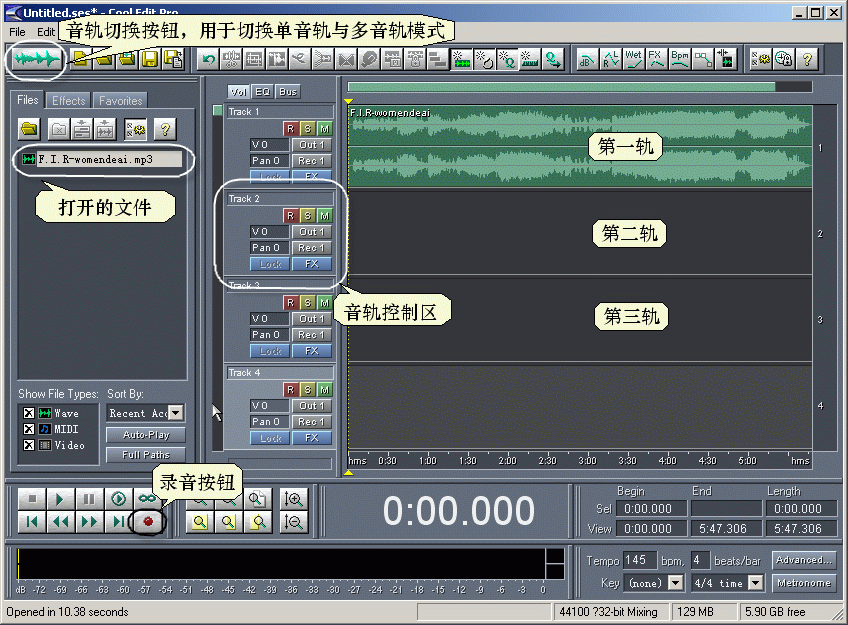Click the Zoom Out Full magnifier with page icon

(x=257, y=499)
